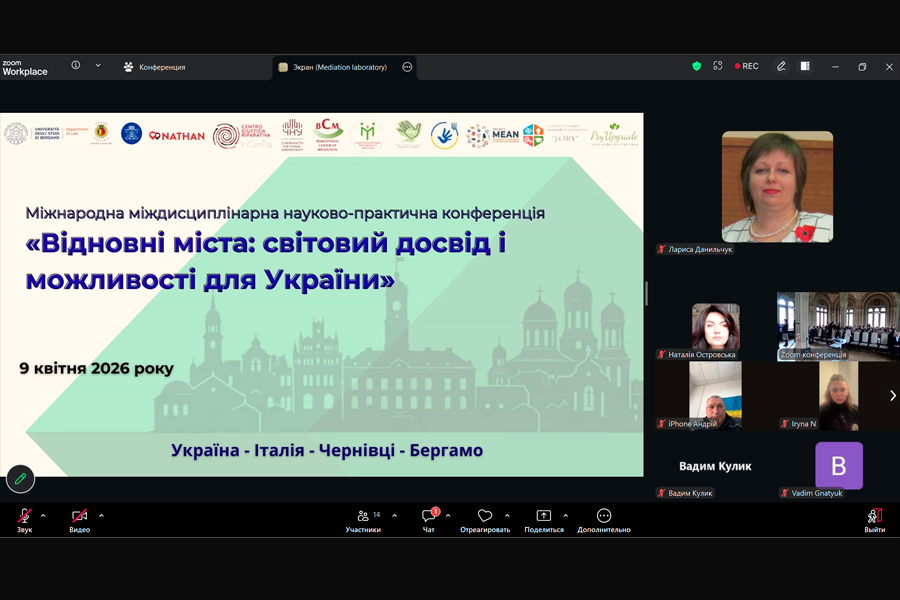Select the Zoom конференція room video thumbnail
This screenshot has height=600, width=900.
click(x=838, y=326)
